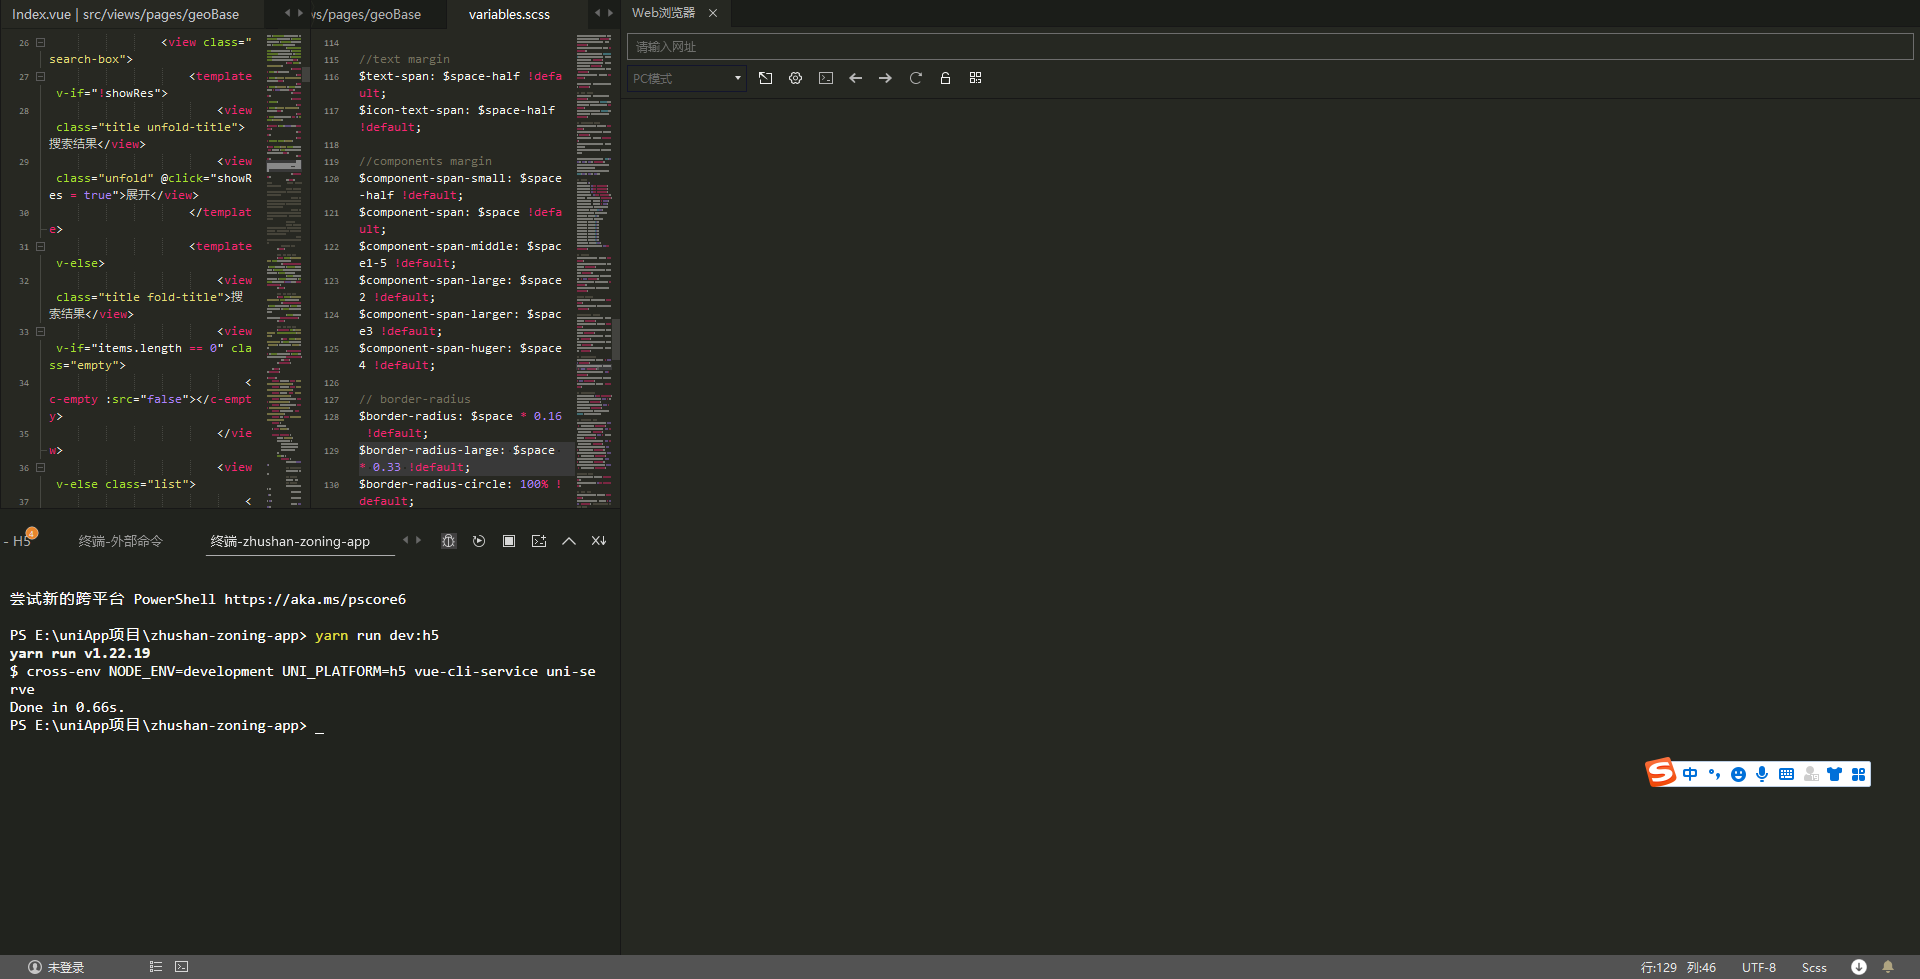Click the variables.scss code minimap
This screenshot has height=979, width=1920.
[594, 270]
